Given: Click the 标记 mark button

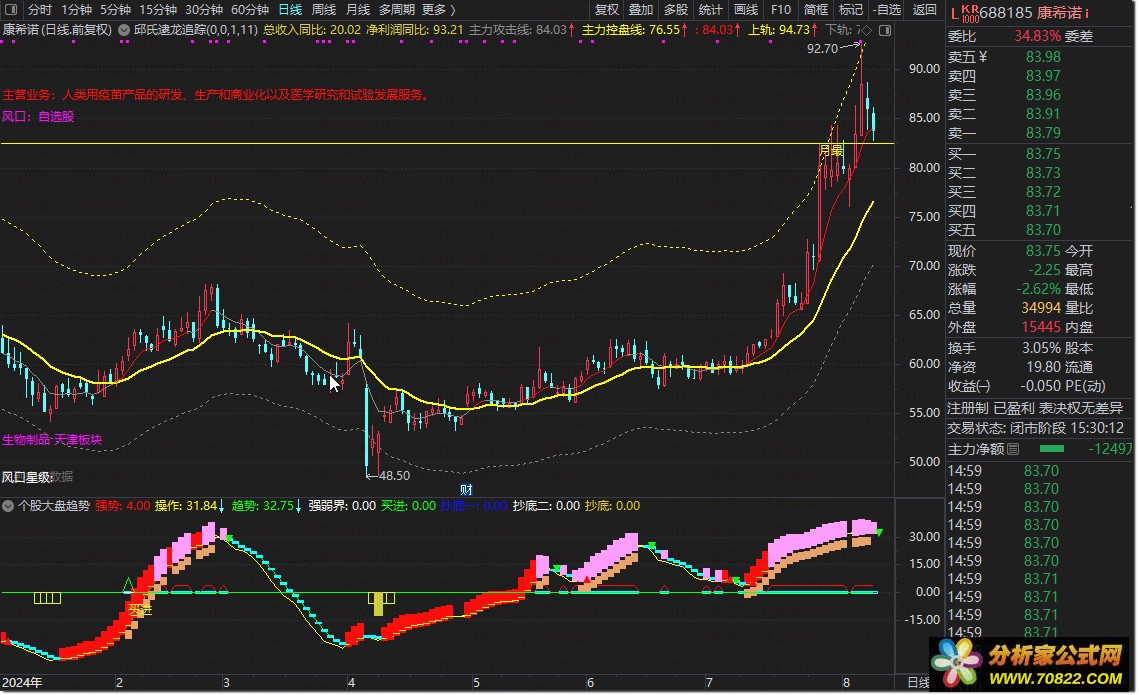Looking at the screenshot, I should click(851, 9).
